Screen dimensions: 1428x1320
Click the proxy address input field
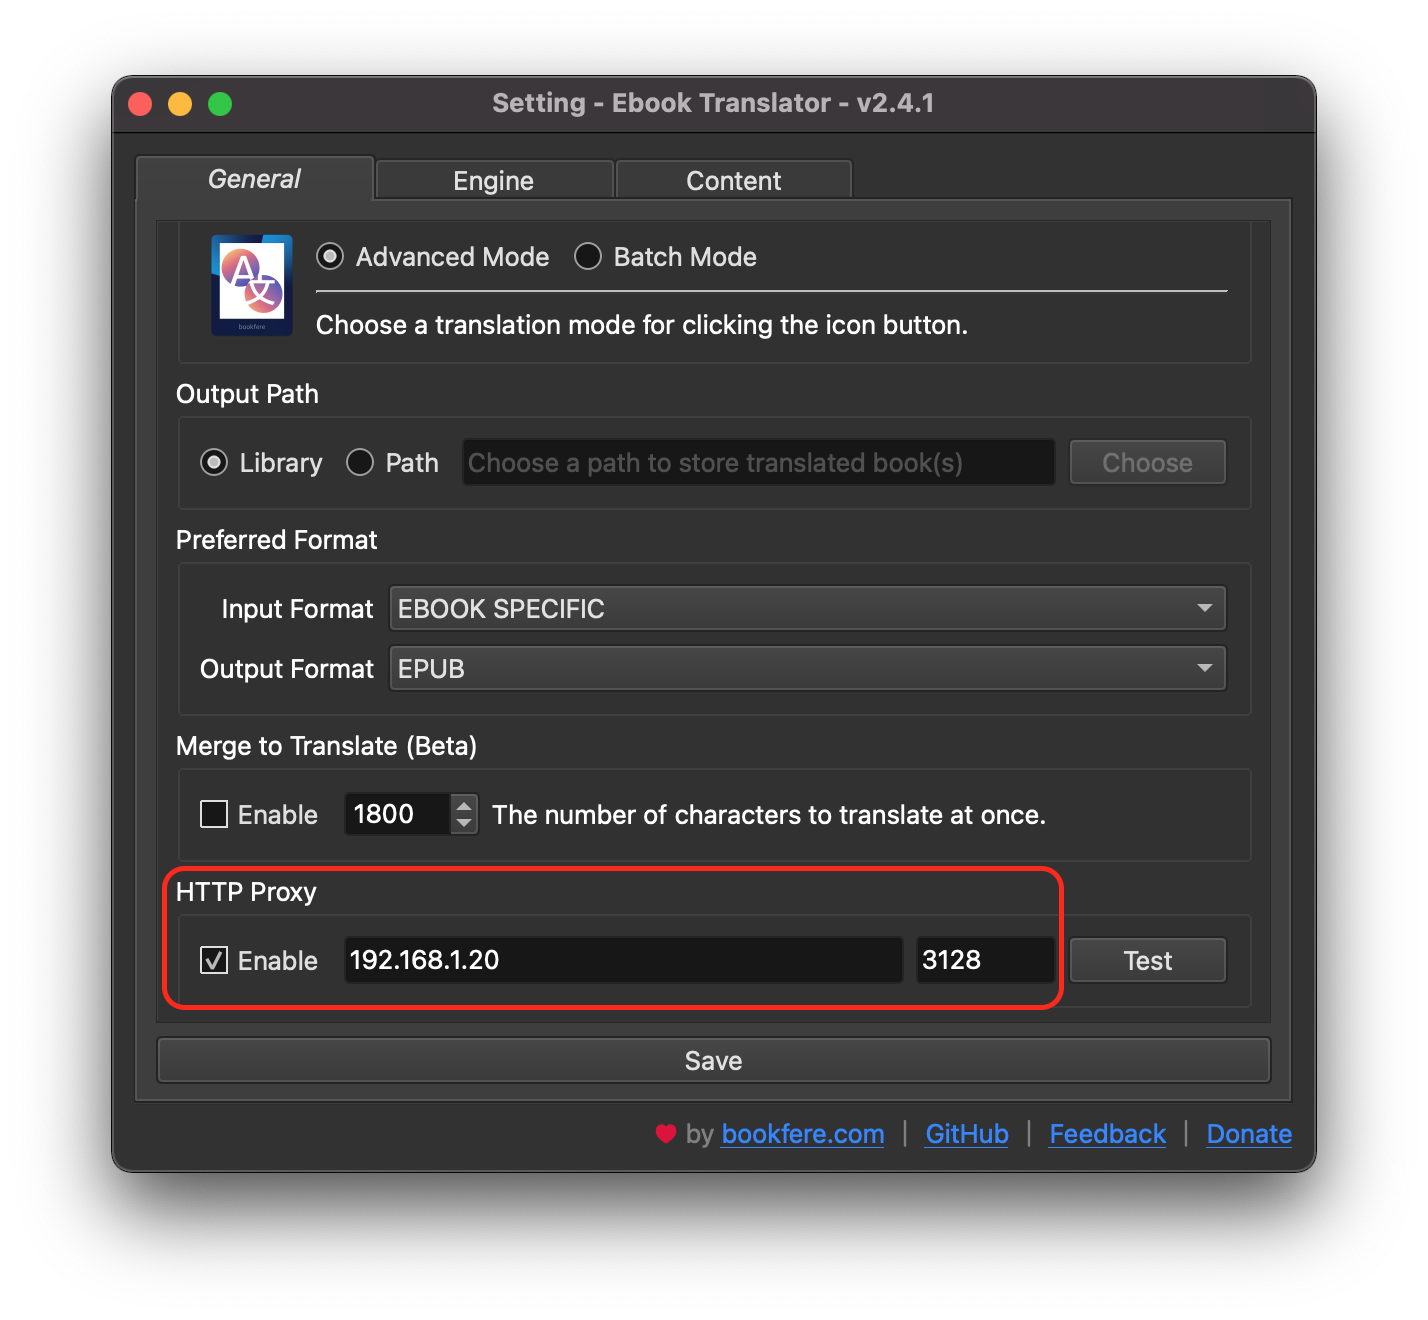click(622, 960)
